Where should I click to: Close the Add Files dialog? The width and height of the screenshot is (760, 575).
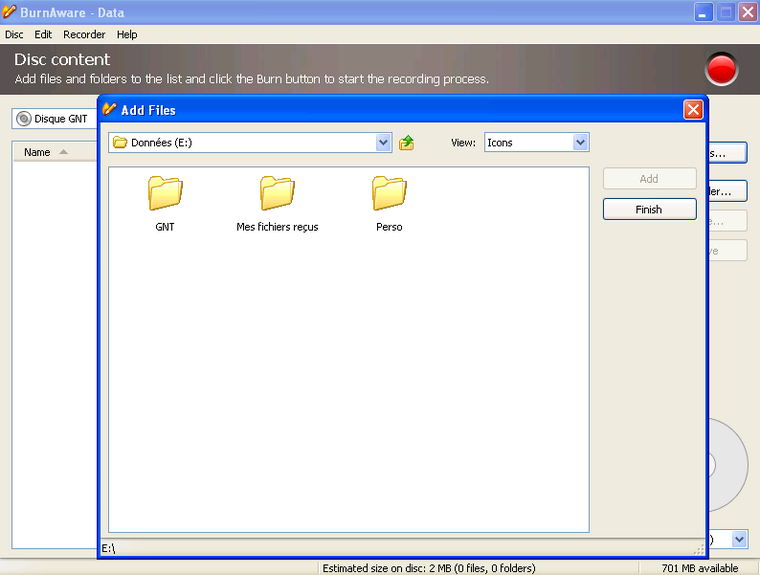click(693, 110)
